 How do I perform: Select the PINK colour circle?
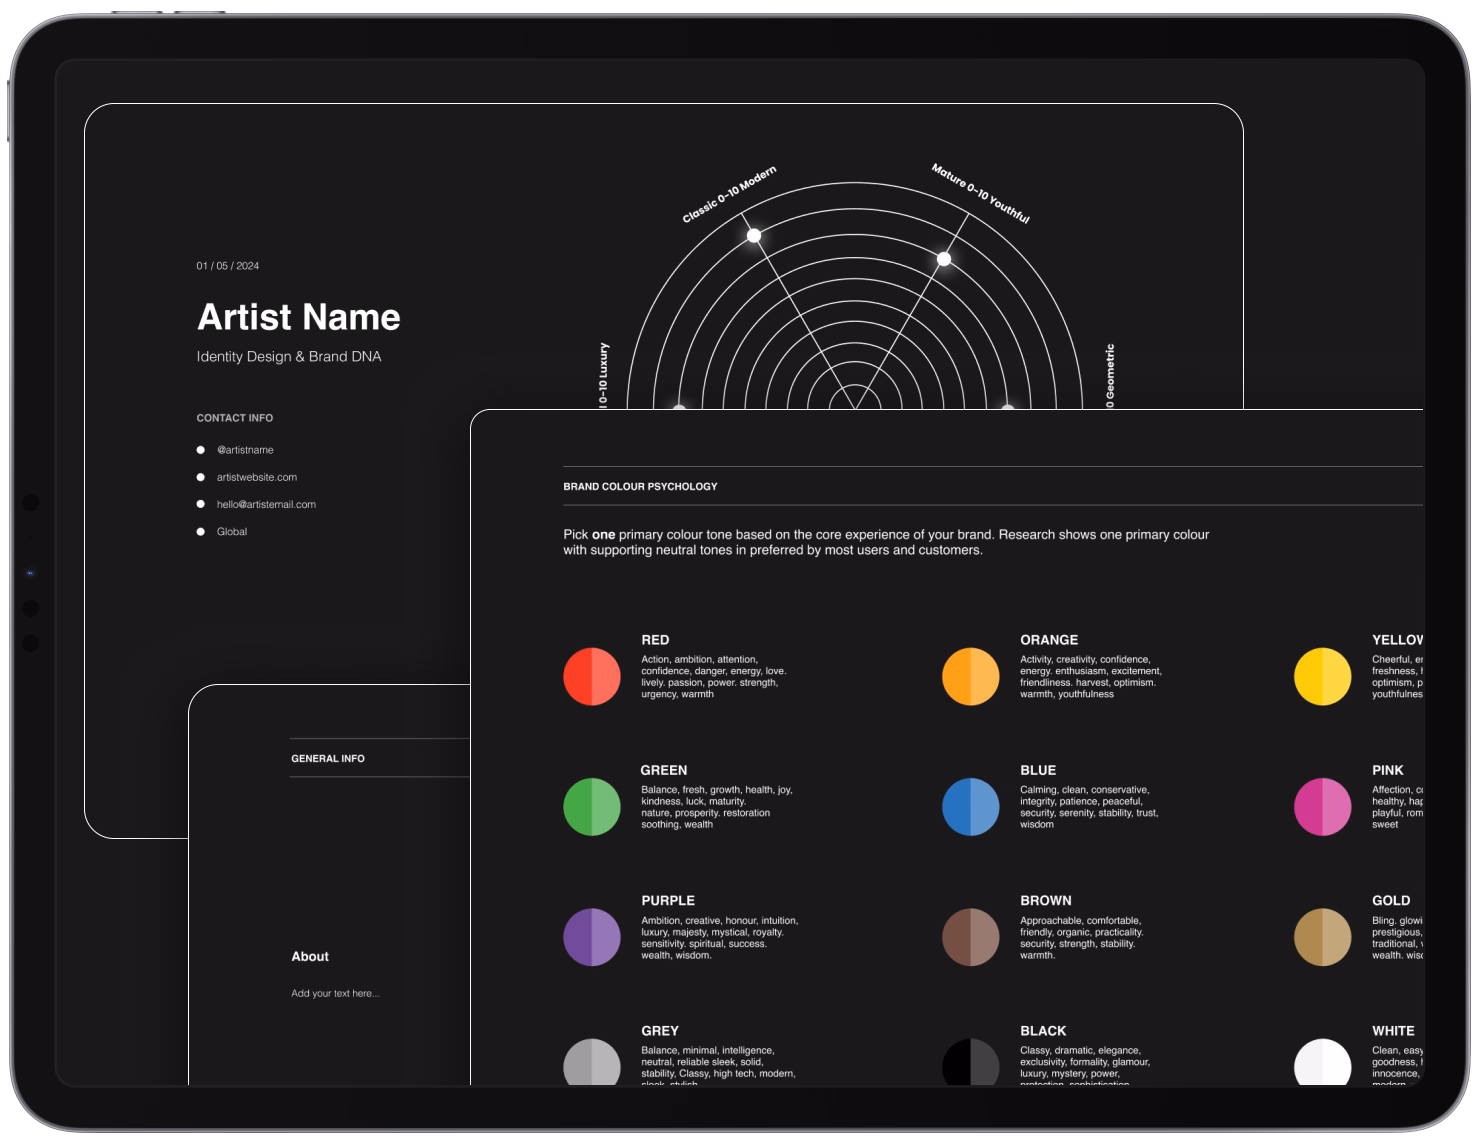(x=1323, y=807)
